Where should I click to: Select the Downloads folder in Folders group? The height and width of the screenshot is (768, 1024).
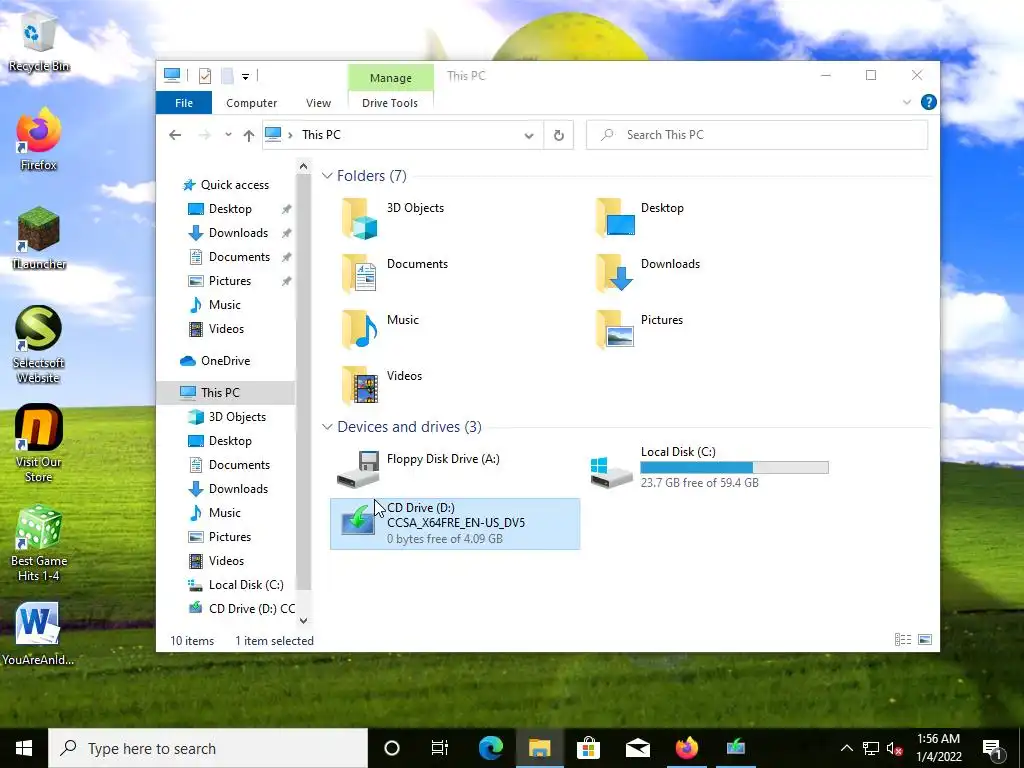coord(615,274)
